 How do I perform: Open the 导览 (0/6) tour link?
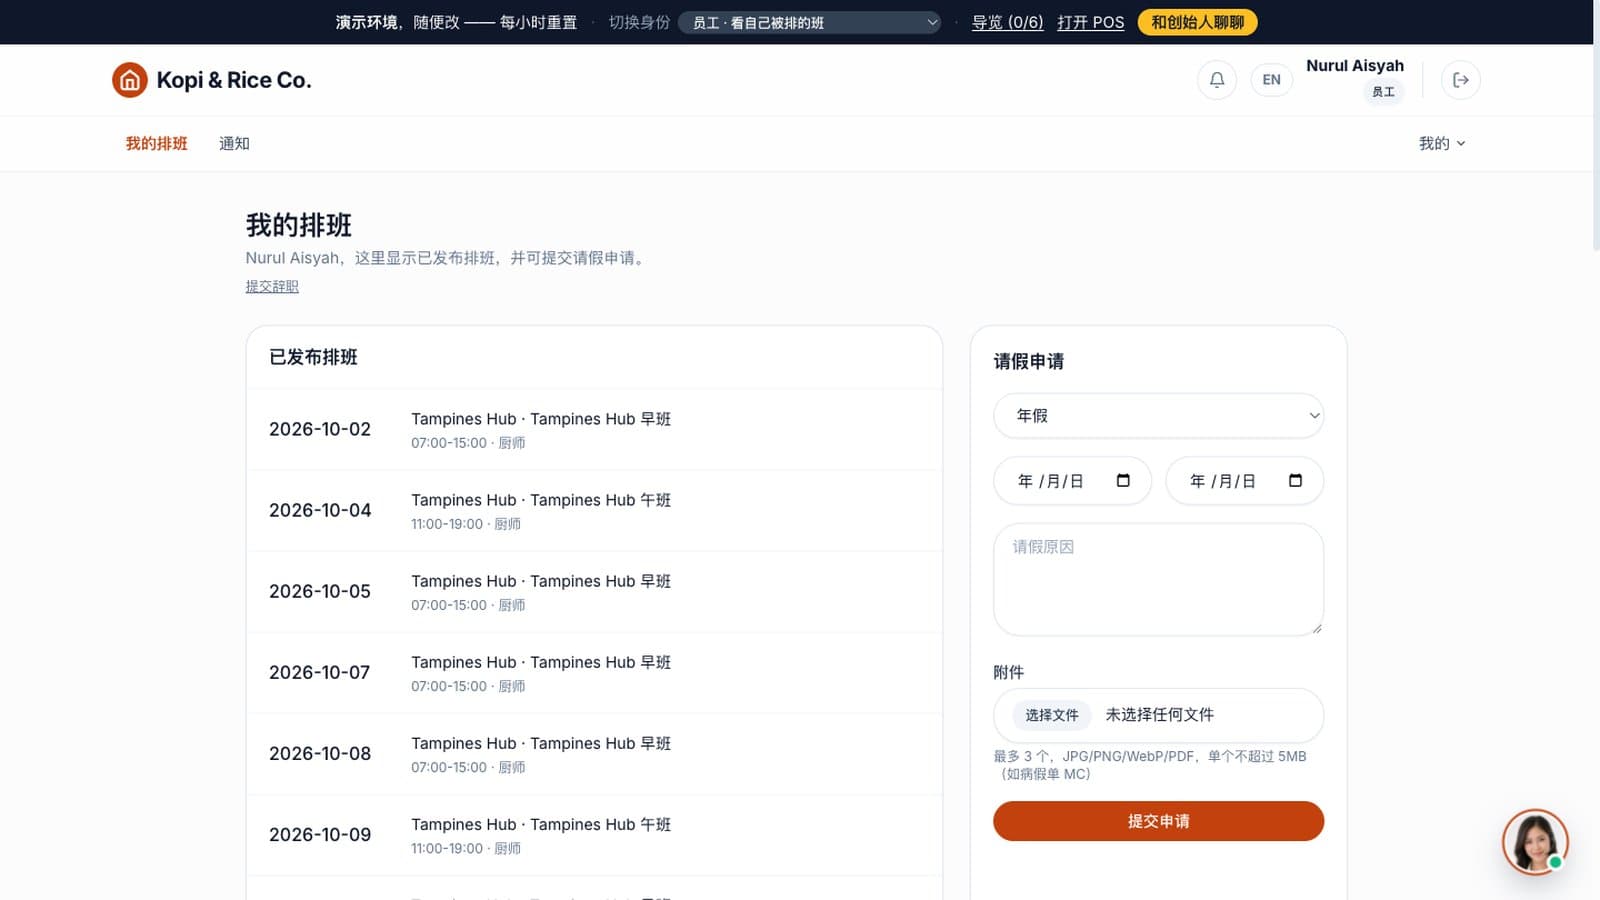pos(1007,22)
